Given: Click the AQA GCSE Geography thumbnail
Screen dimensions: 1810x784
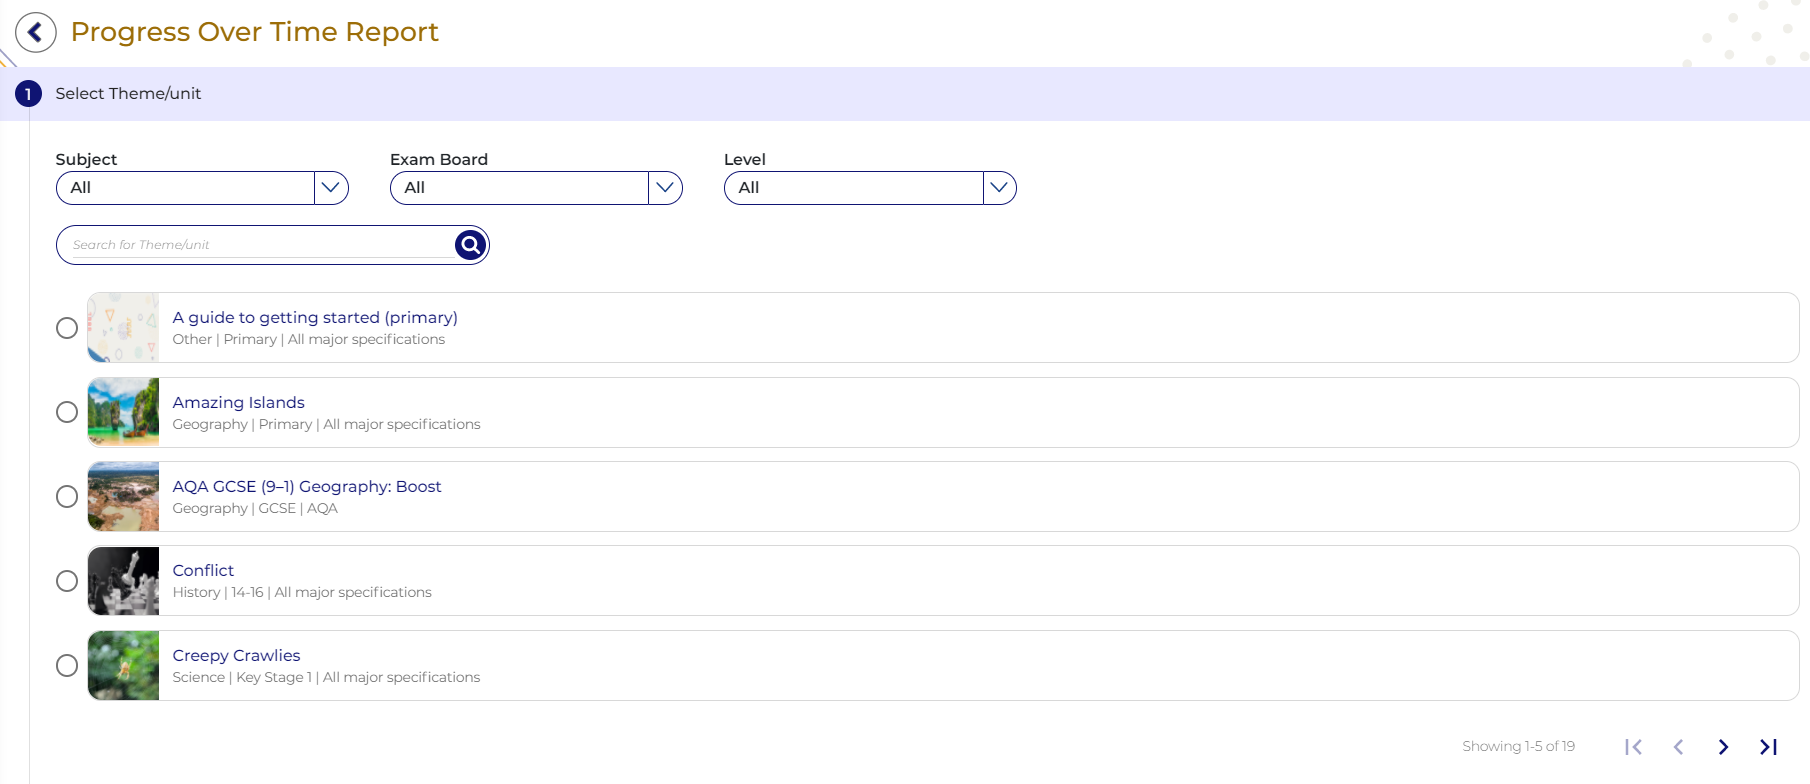Looking at the screenshot, I should [123, 497].
